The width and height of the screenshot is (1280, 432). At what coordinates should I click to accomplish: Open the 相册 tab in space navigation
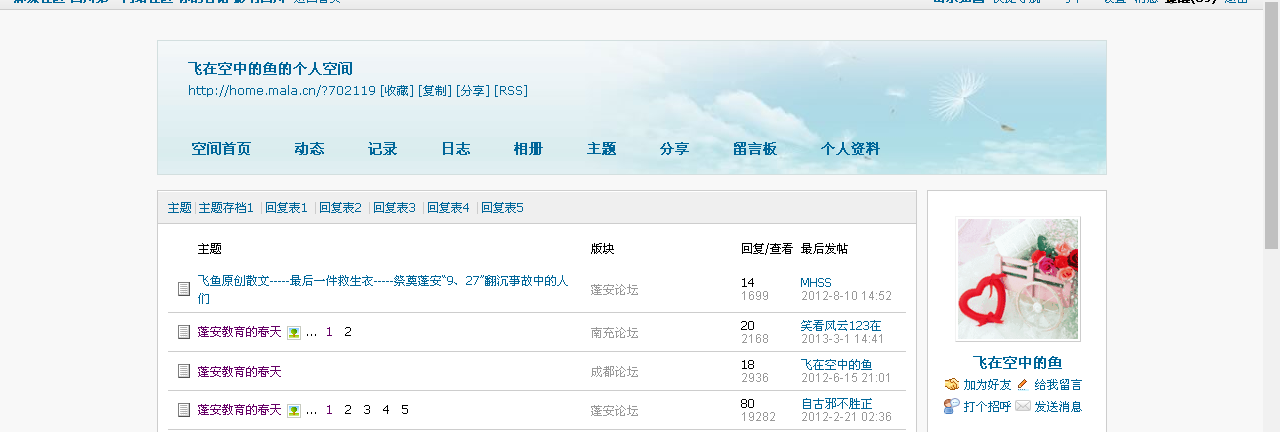tap(528, 149)
